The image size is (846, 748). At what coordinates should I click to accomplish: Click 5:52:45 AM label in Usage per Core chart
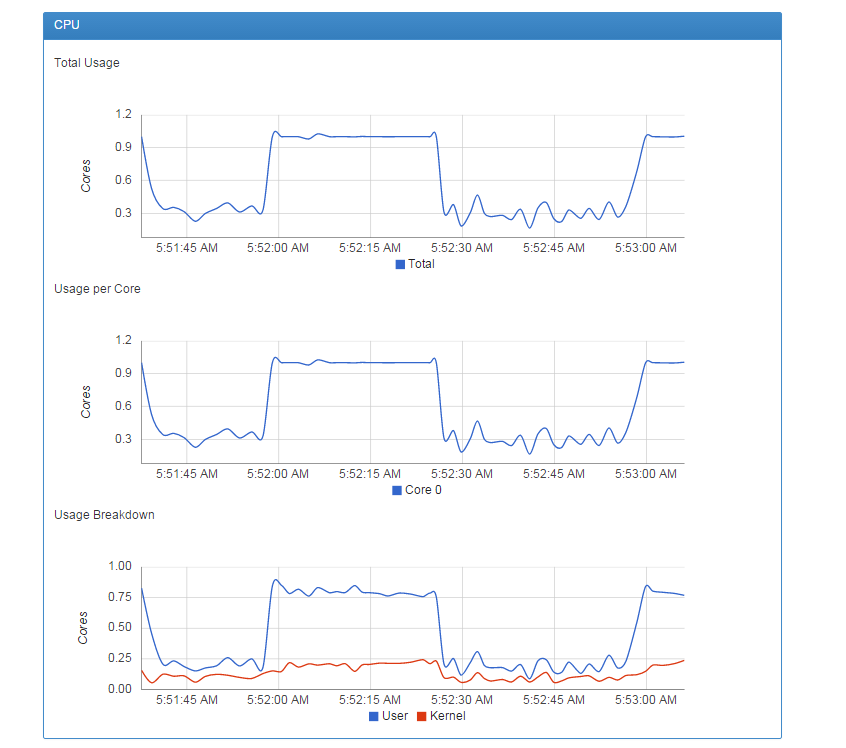tap(554, 474)
